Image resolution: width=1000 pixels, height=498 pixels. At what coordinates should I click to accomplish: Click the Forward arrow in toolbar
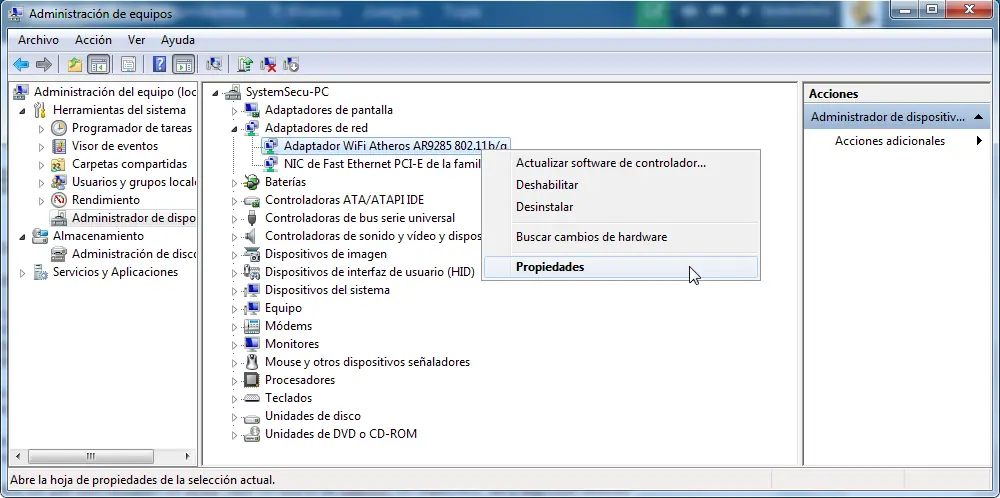click(43, 64)
